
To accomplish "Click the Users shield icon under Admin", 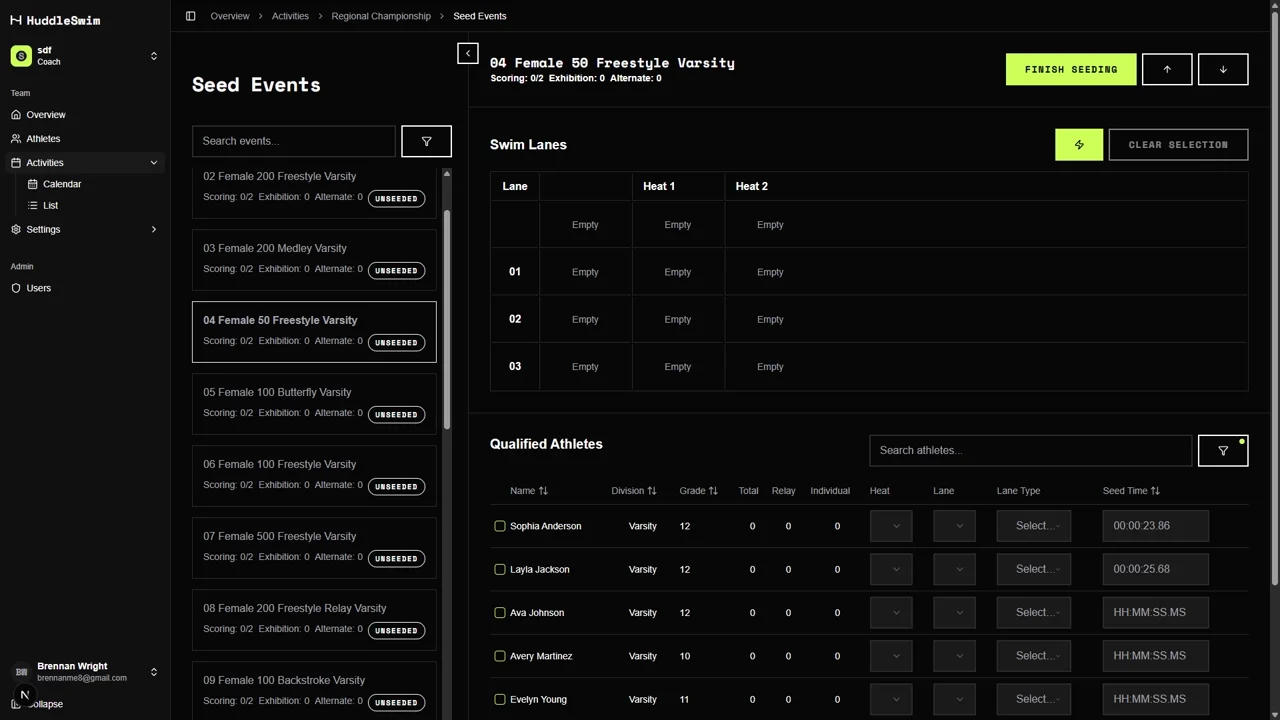I will pyautogui.click(x=15, y=288).
